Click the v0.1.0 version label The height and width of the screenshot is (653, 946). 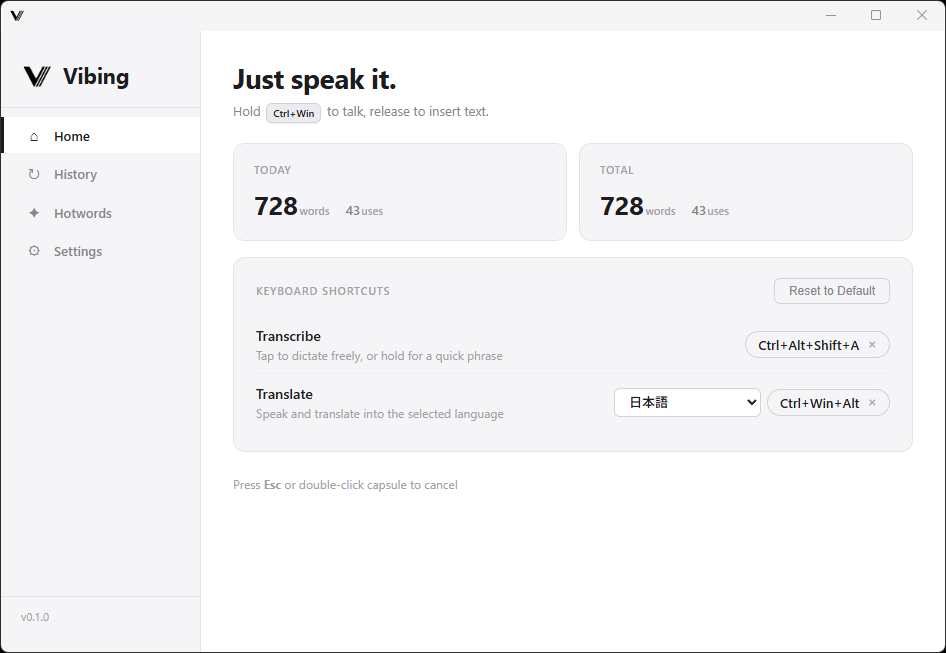tap(35, 617)
